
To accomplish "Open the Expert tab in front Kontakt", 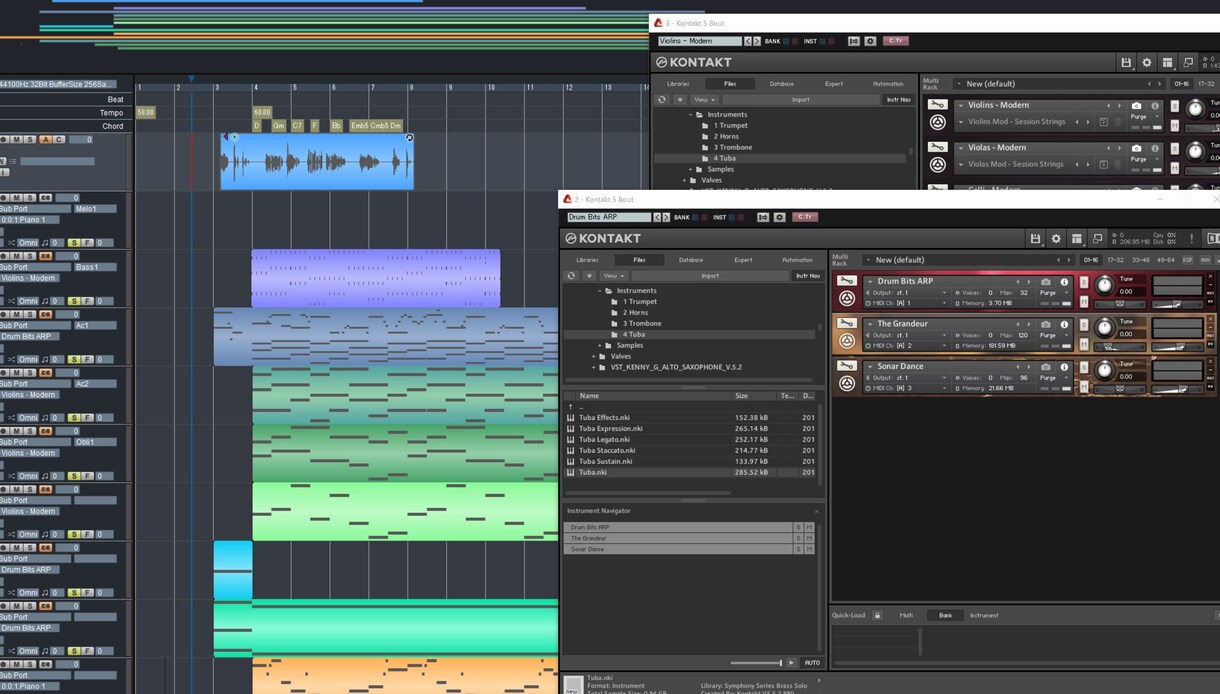I will click(x=743, y=260).
